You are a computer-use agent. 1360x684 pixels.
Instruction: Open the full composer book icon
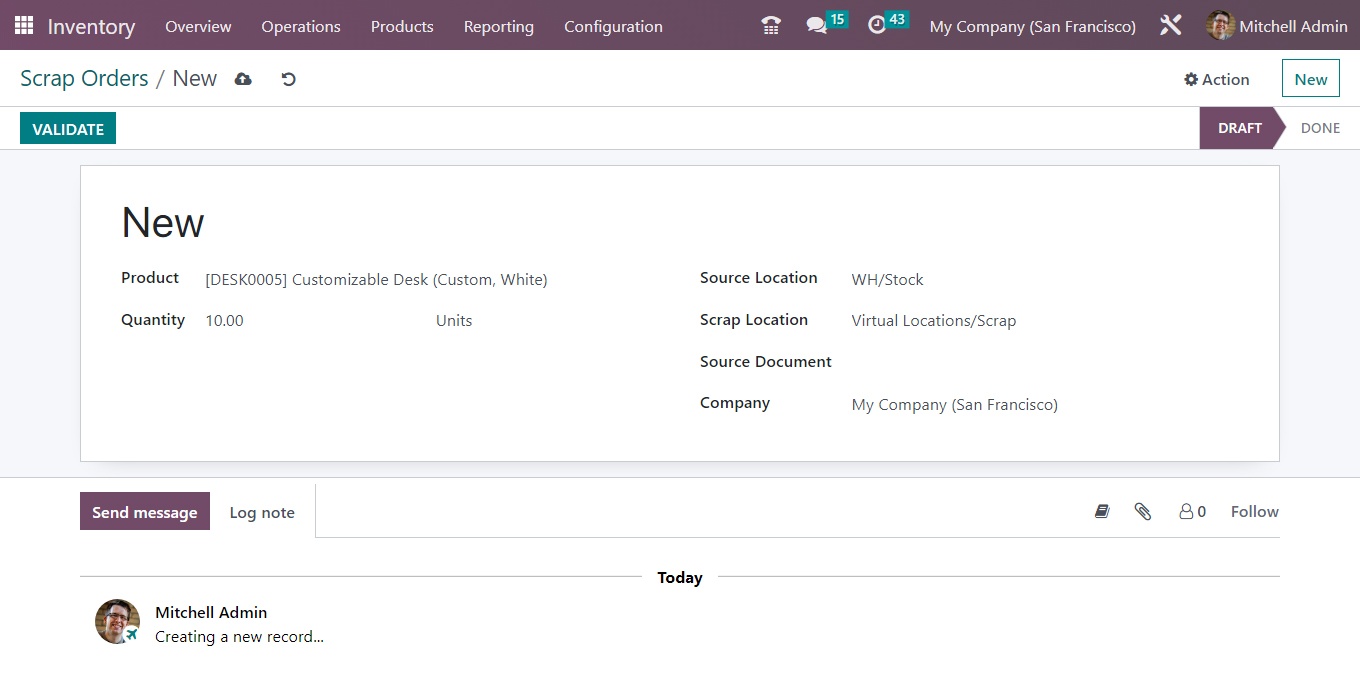click(x=1102, y=511)
